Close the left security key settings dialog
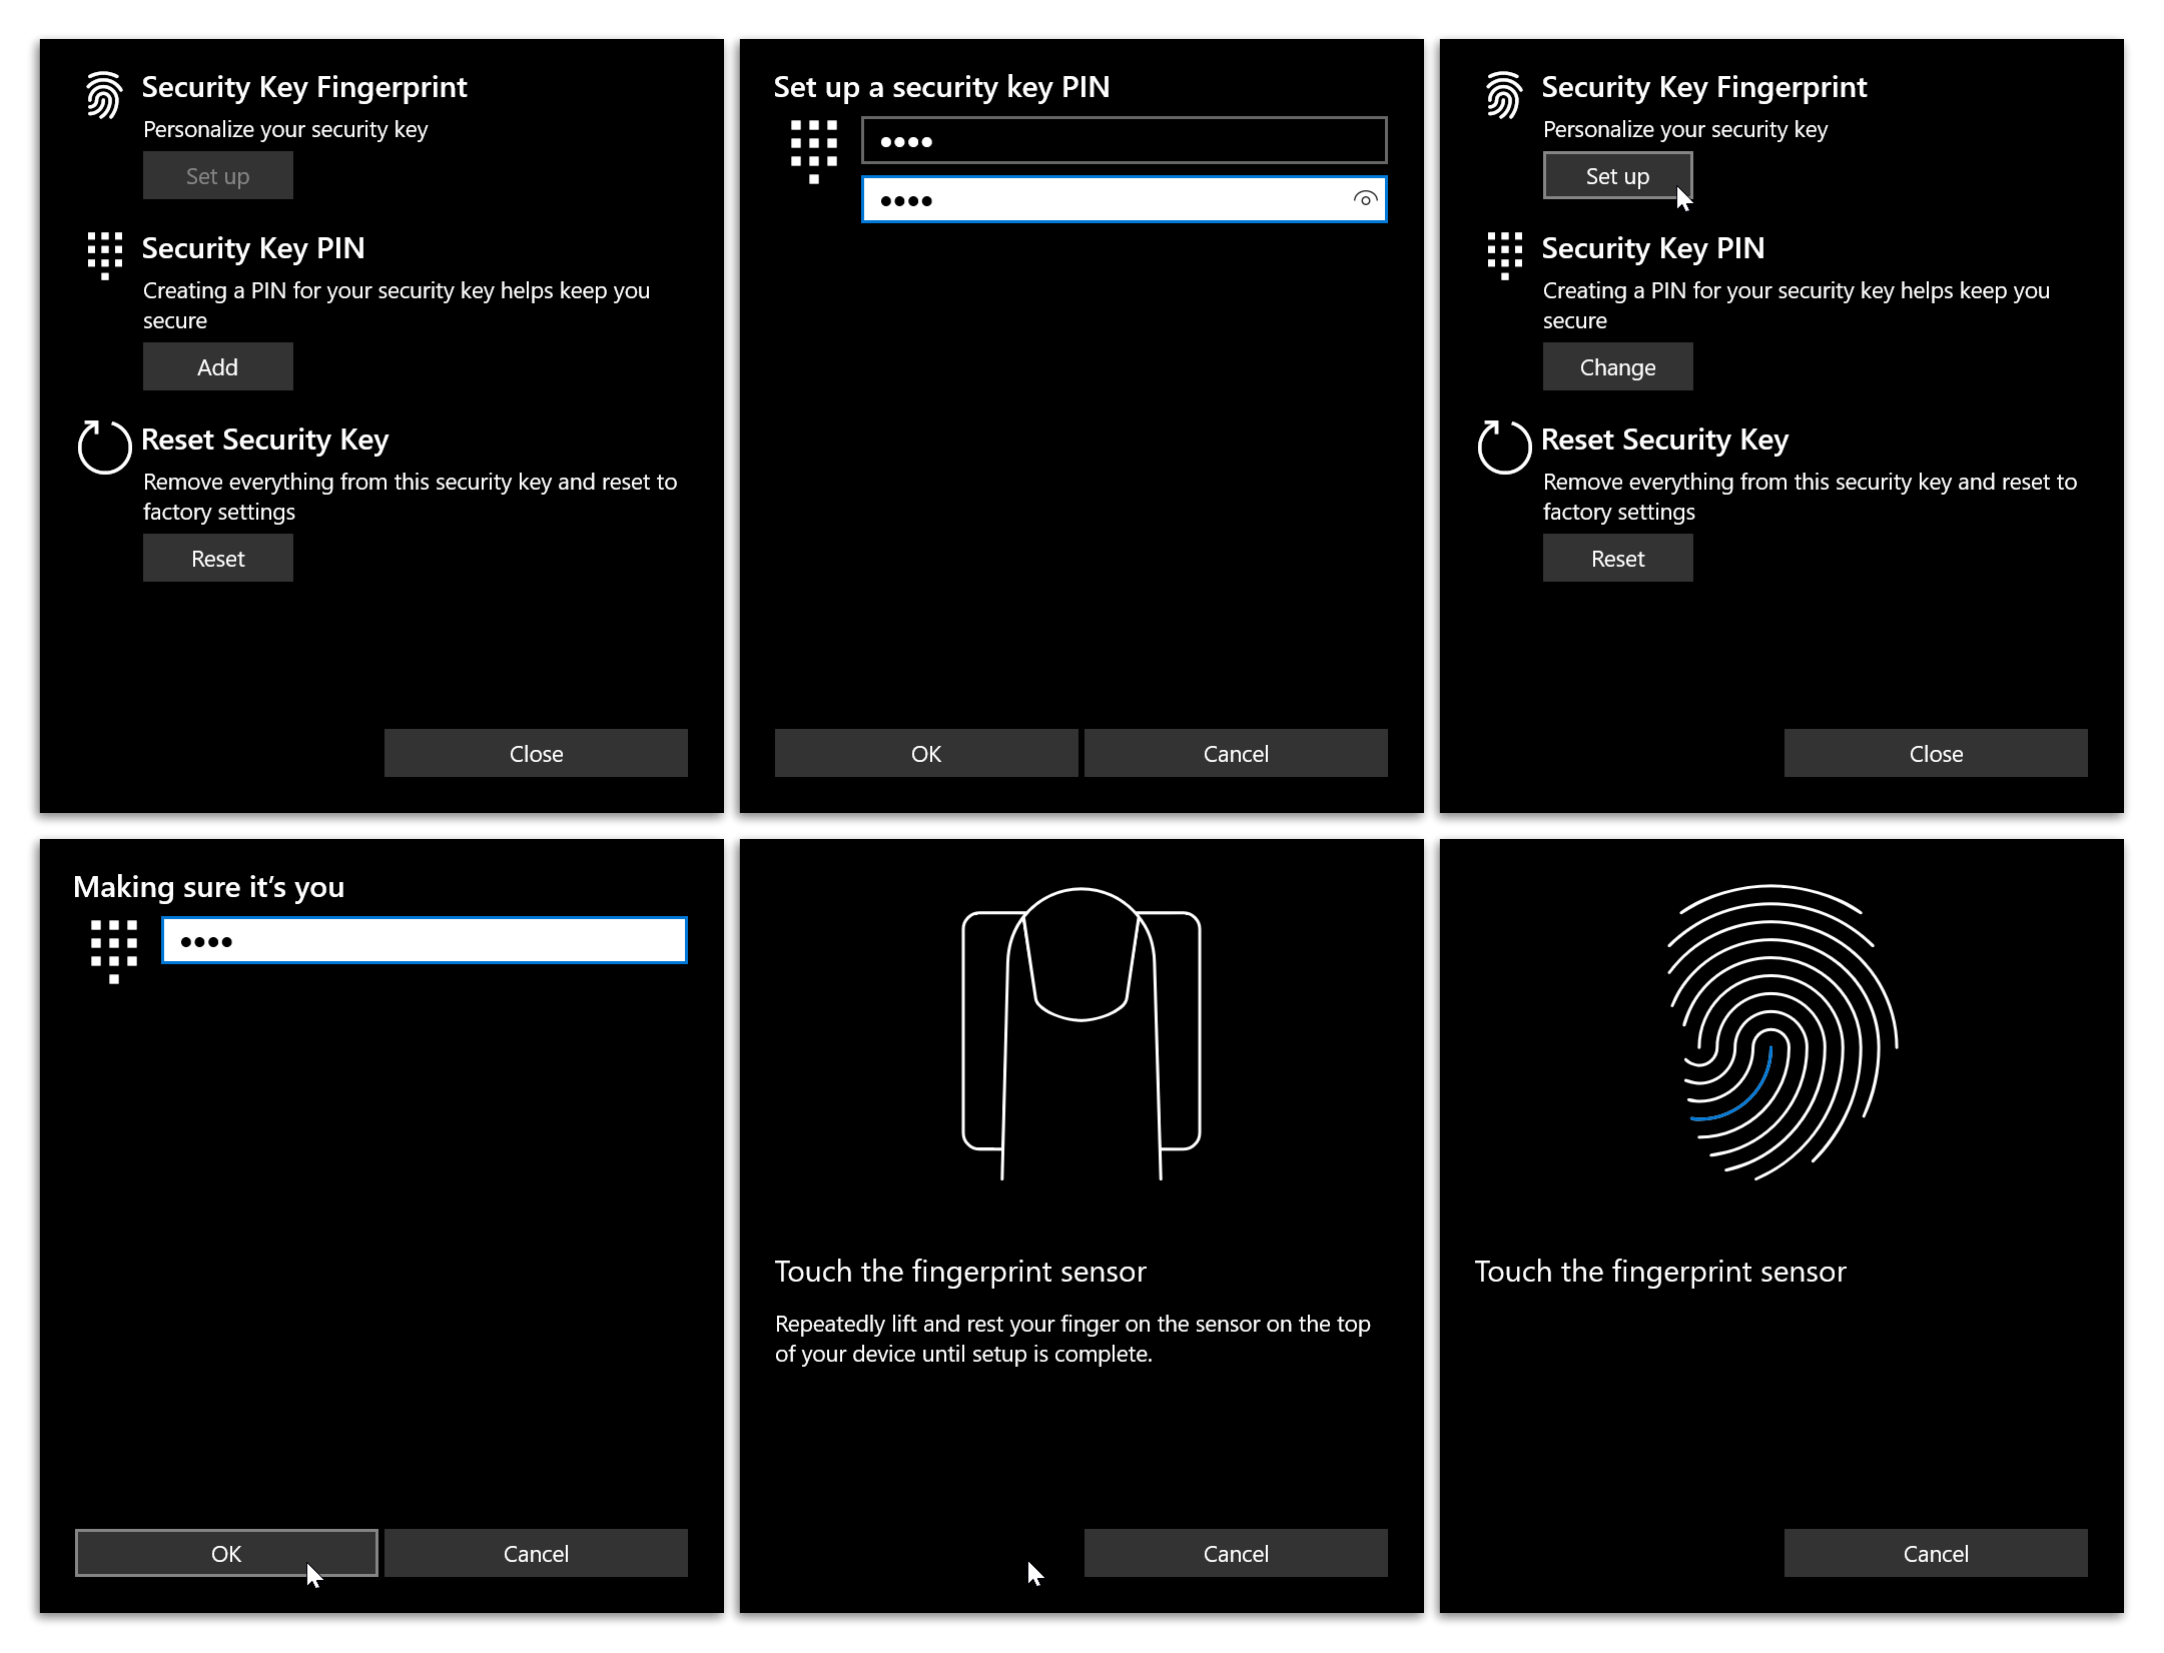Screen dimensions: 2164x1653 (536, 753)
